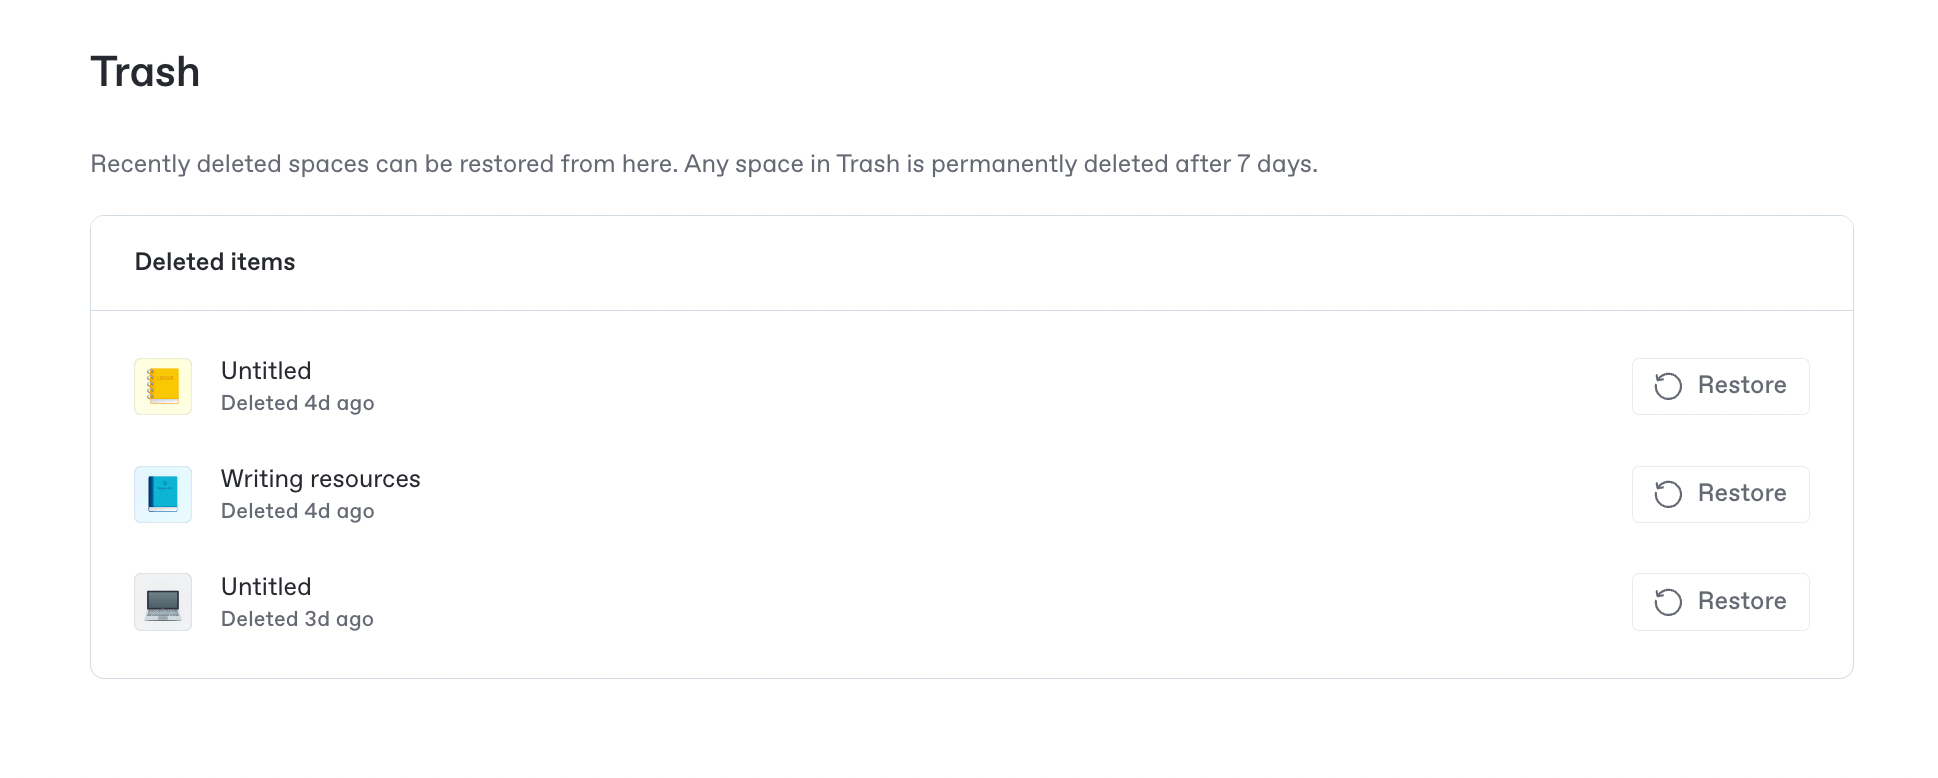Click the circular arrow icon beside yellow notebook Untitled
The width and height of the screenshot is (1938, 778).
pyautogui.click(x=1668, y=386)
